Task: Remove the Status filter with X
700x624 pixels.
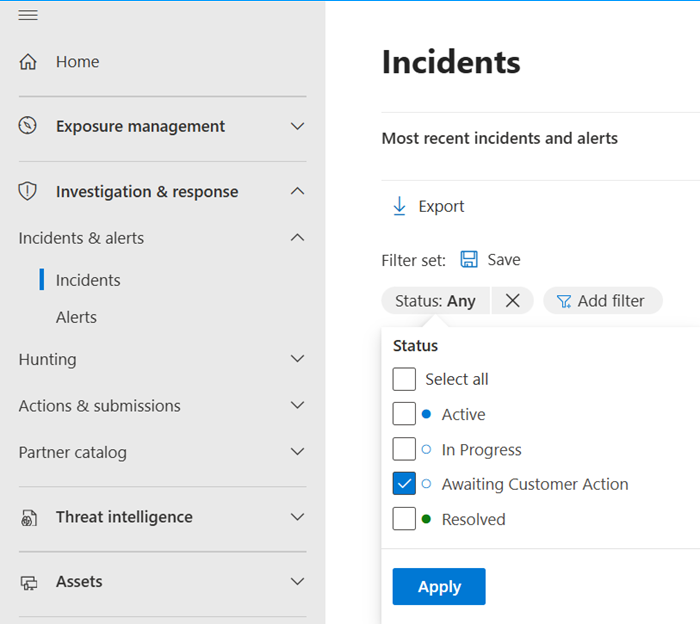Action: (x=512, y=301)
